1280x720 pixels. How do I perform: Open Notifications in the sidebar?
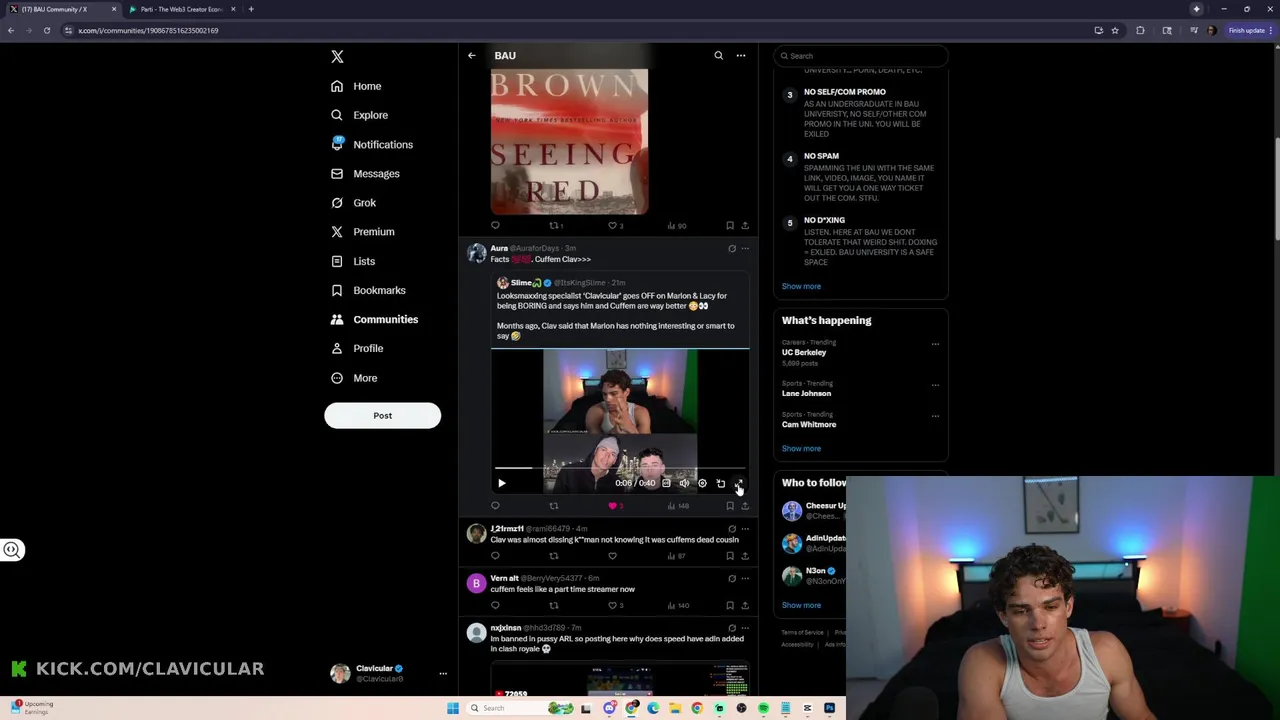click(x=371, y=144)
